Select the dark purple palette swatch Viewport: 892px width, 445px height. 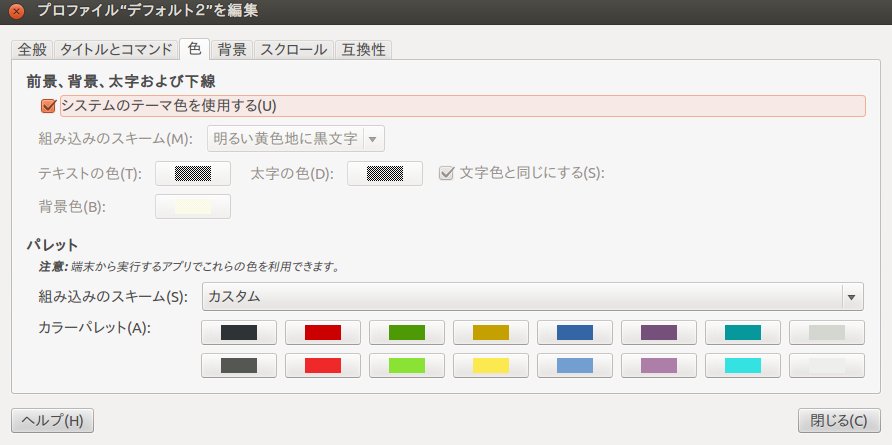tap(659, 332)
